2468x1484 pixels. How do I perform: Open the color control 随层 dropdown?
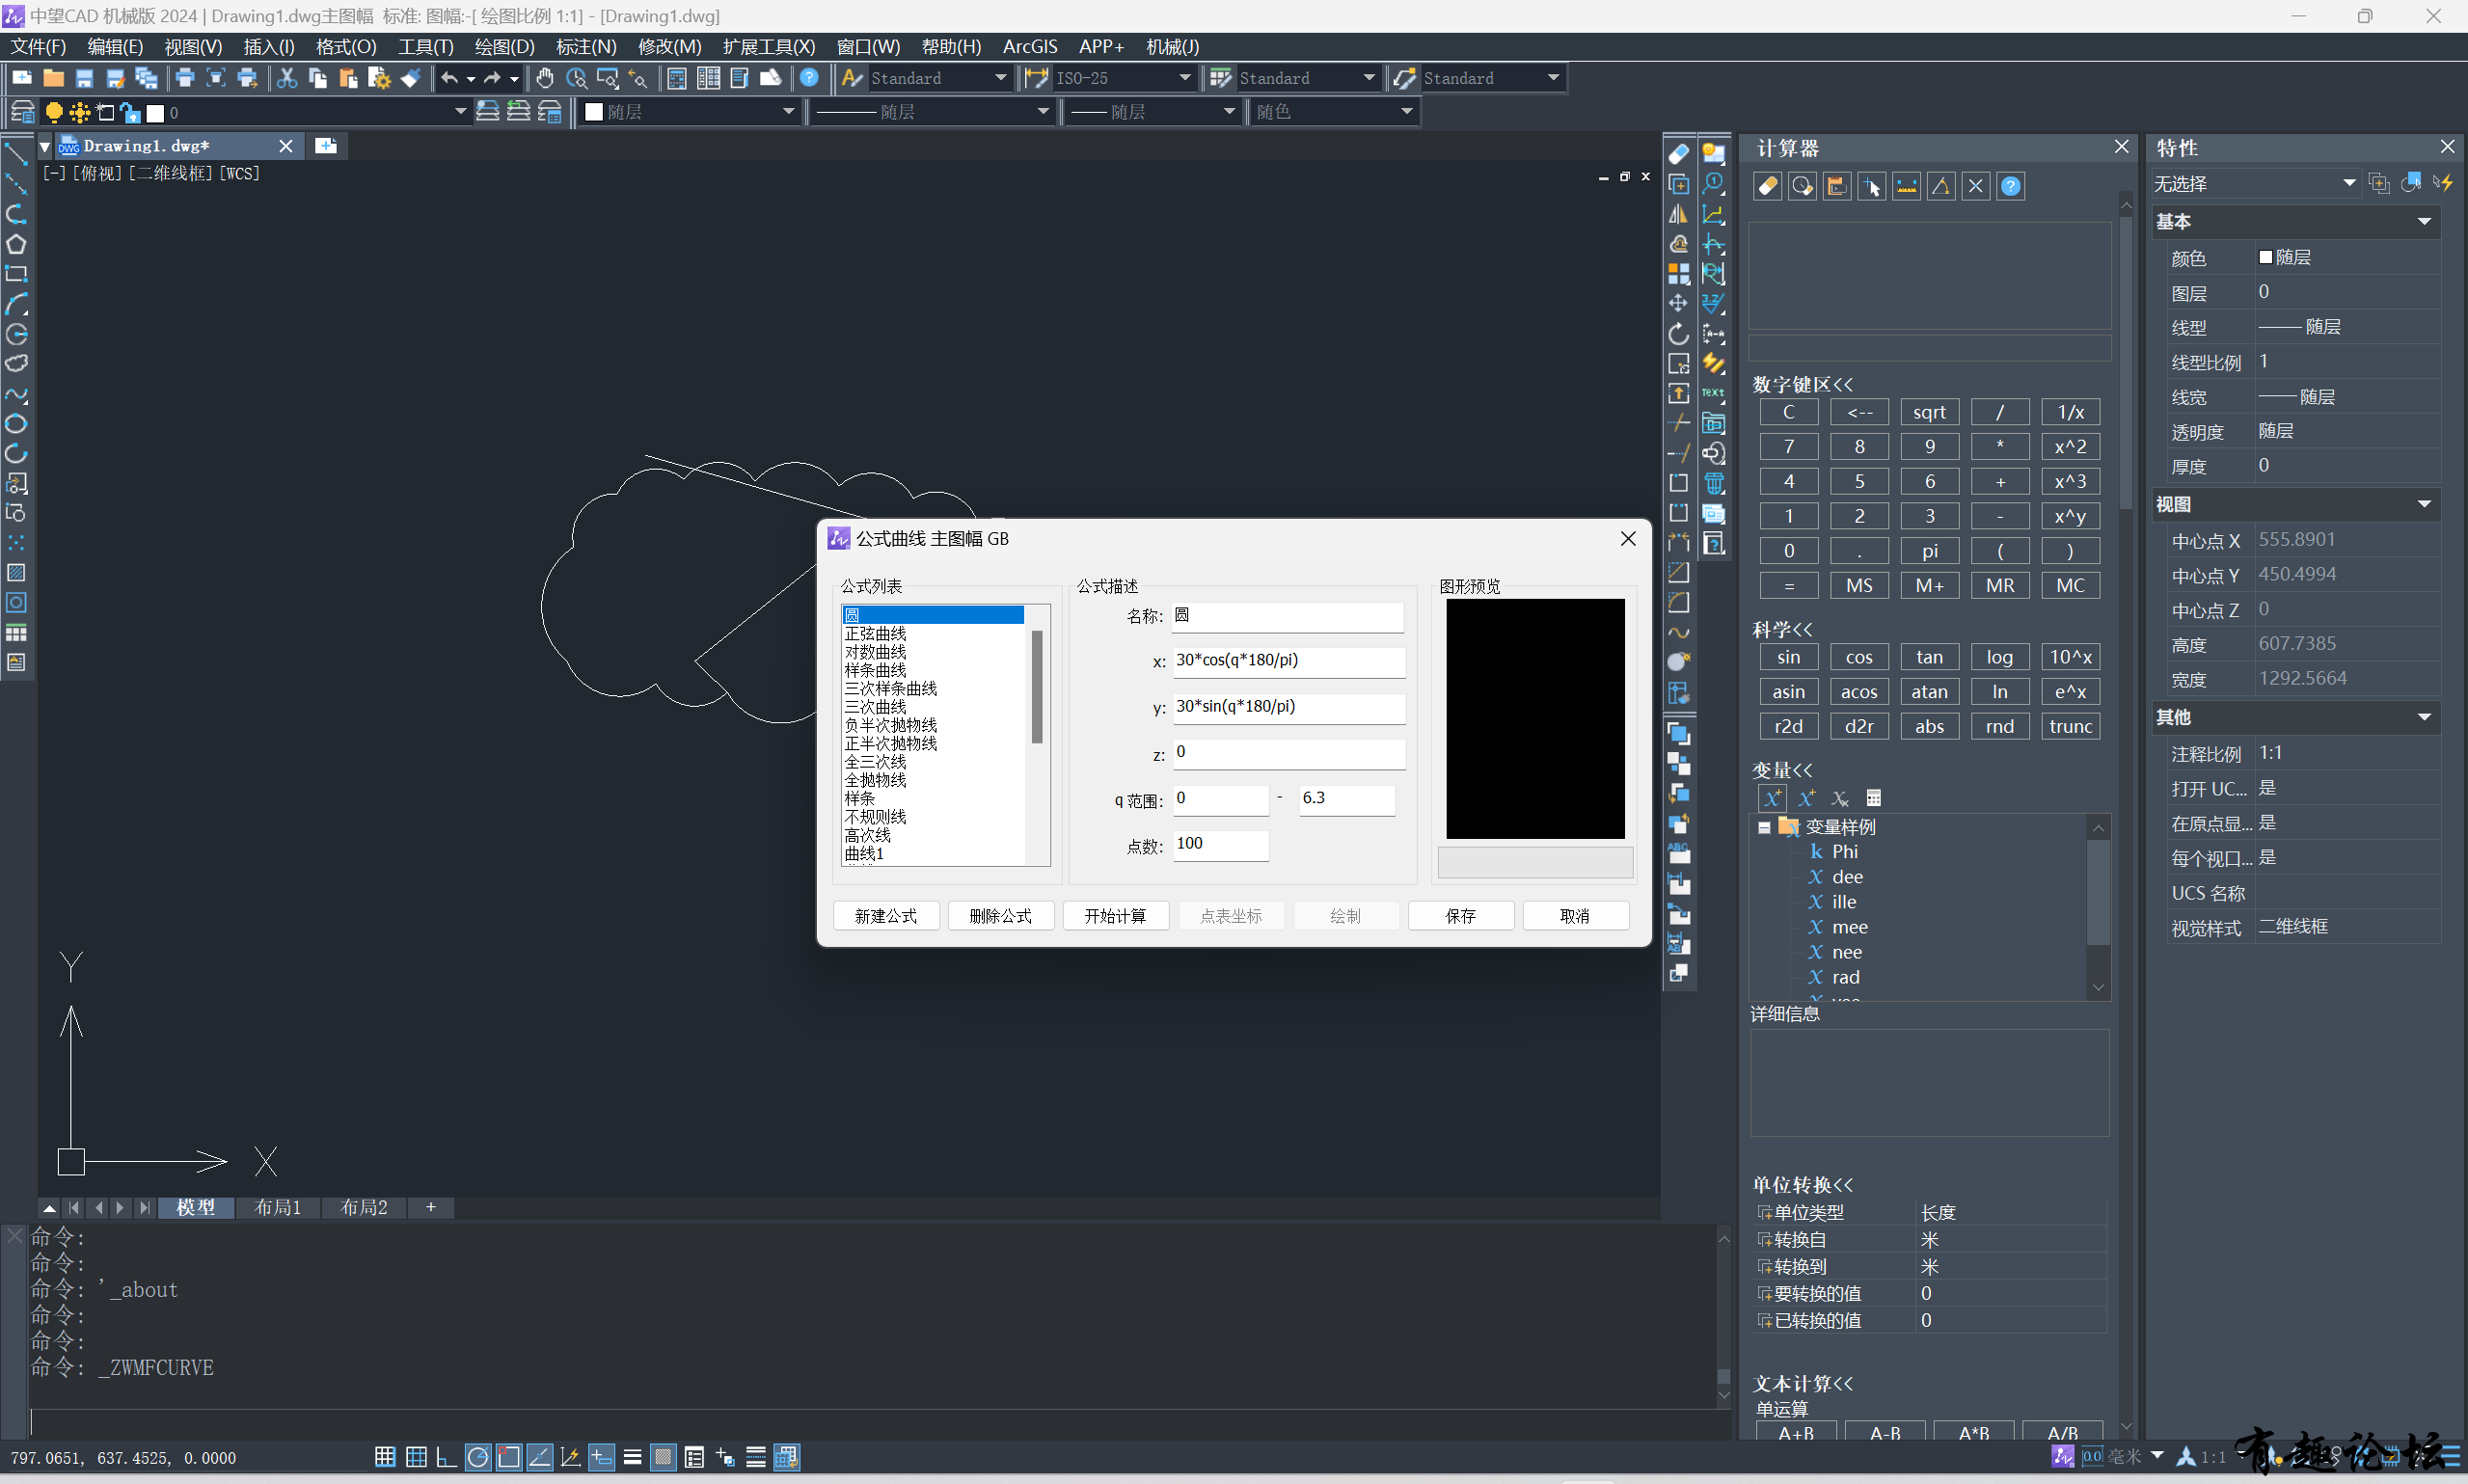(x=788, y=112)
